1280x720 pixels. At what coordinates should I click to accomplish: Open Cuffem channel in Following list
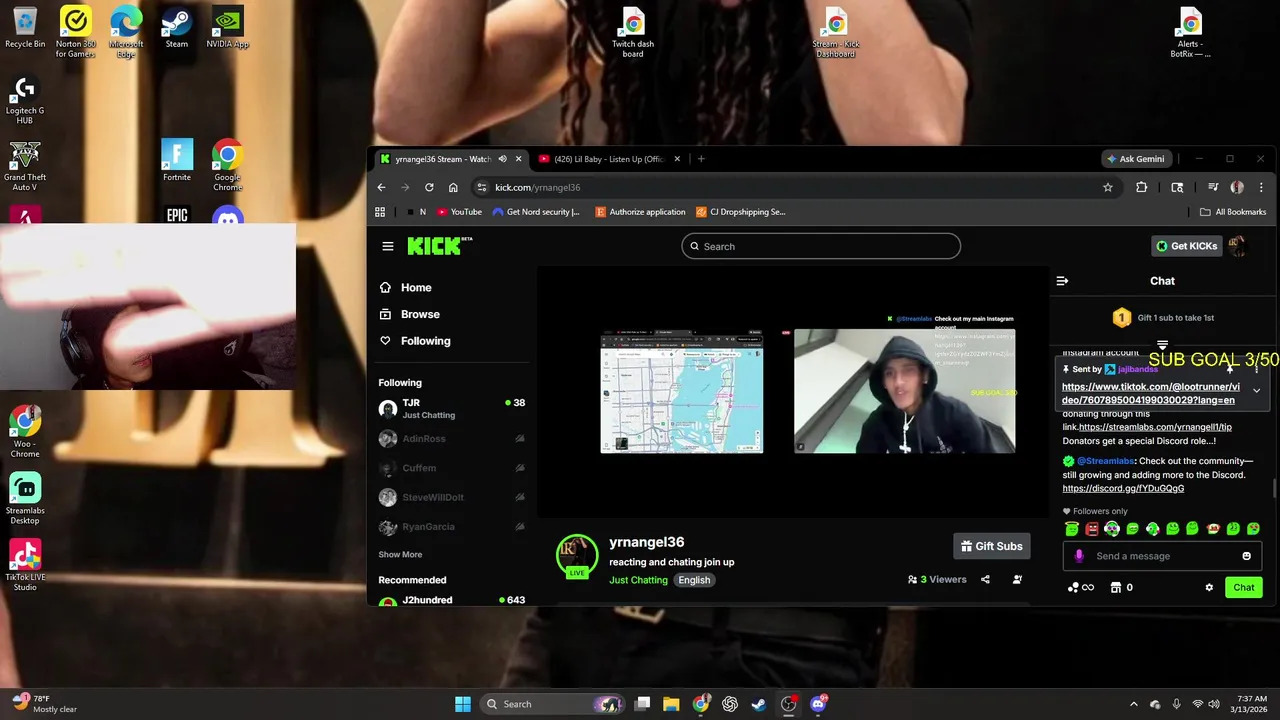click(452, 468)
